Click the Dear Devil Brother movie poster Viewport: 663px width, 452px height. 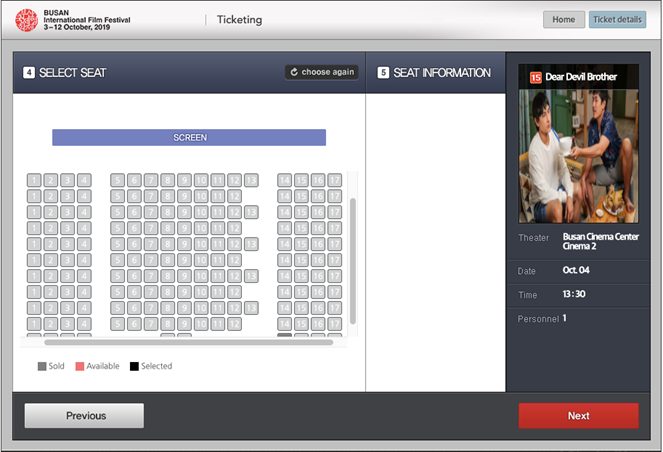(578, 156)
